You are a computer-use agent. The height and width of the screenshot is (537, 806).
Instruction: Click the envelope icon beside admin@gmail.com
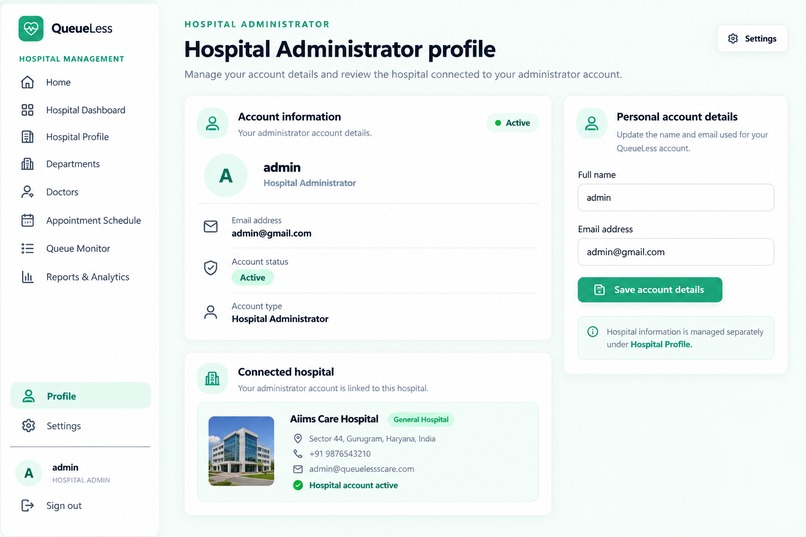211,227
